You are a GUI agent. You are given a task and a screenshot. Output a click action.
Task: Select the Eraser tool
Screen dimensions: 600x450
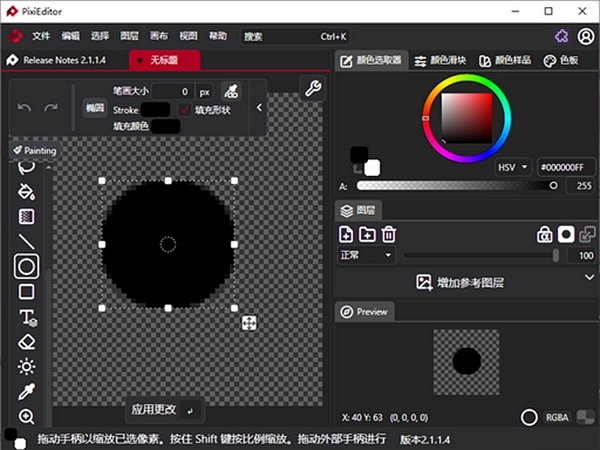pyautogui.click(x=26, y=342)
